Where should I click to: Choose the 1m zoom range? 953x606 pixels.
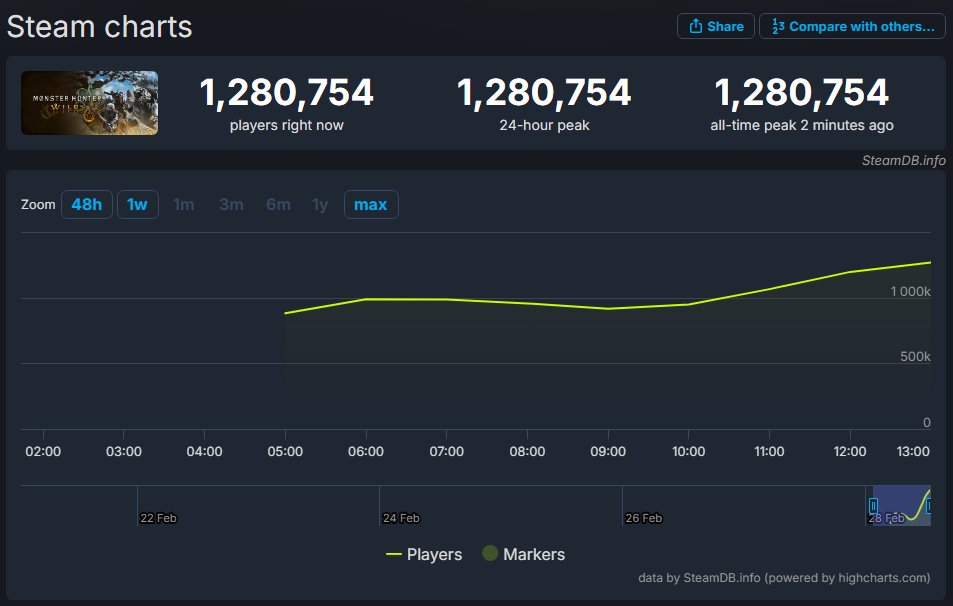184,204
